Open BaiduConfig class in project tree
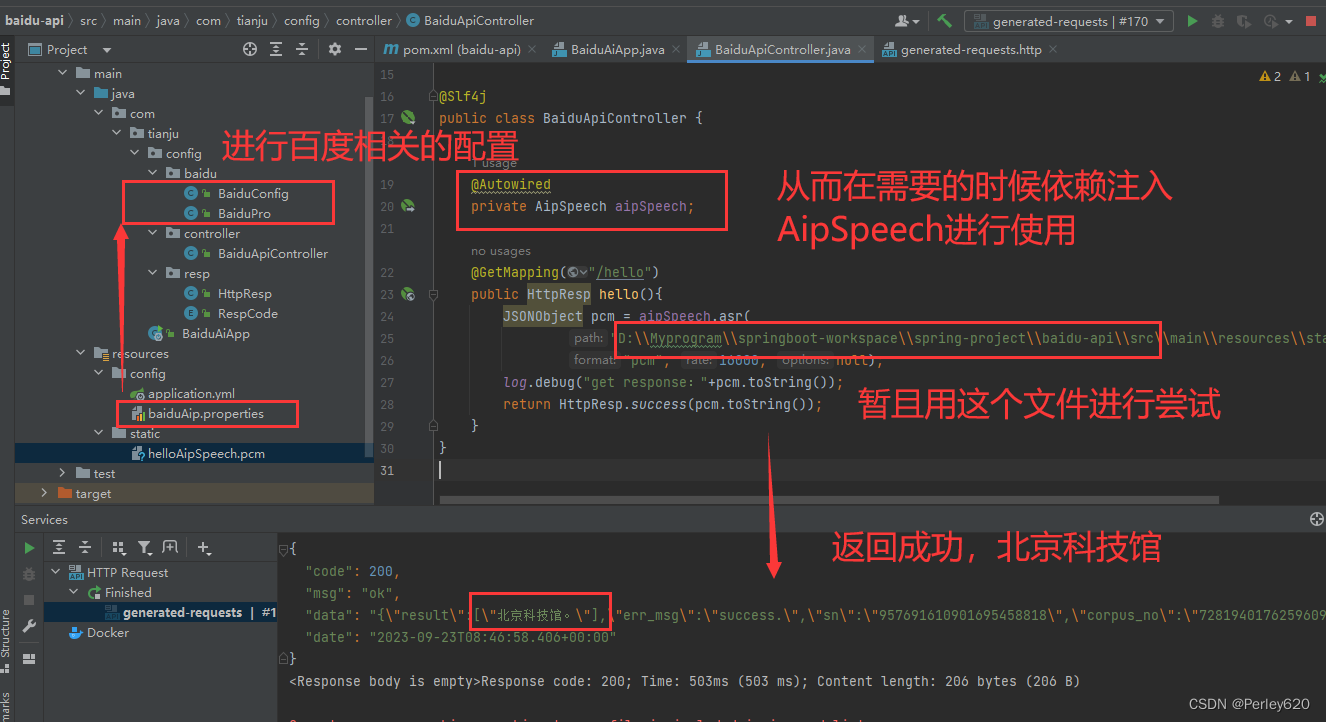Screen dimensions: 1326x722 point(253,193)
